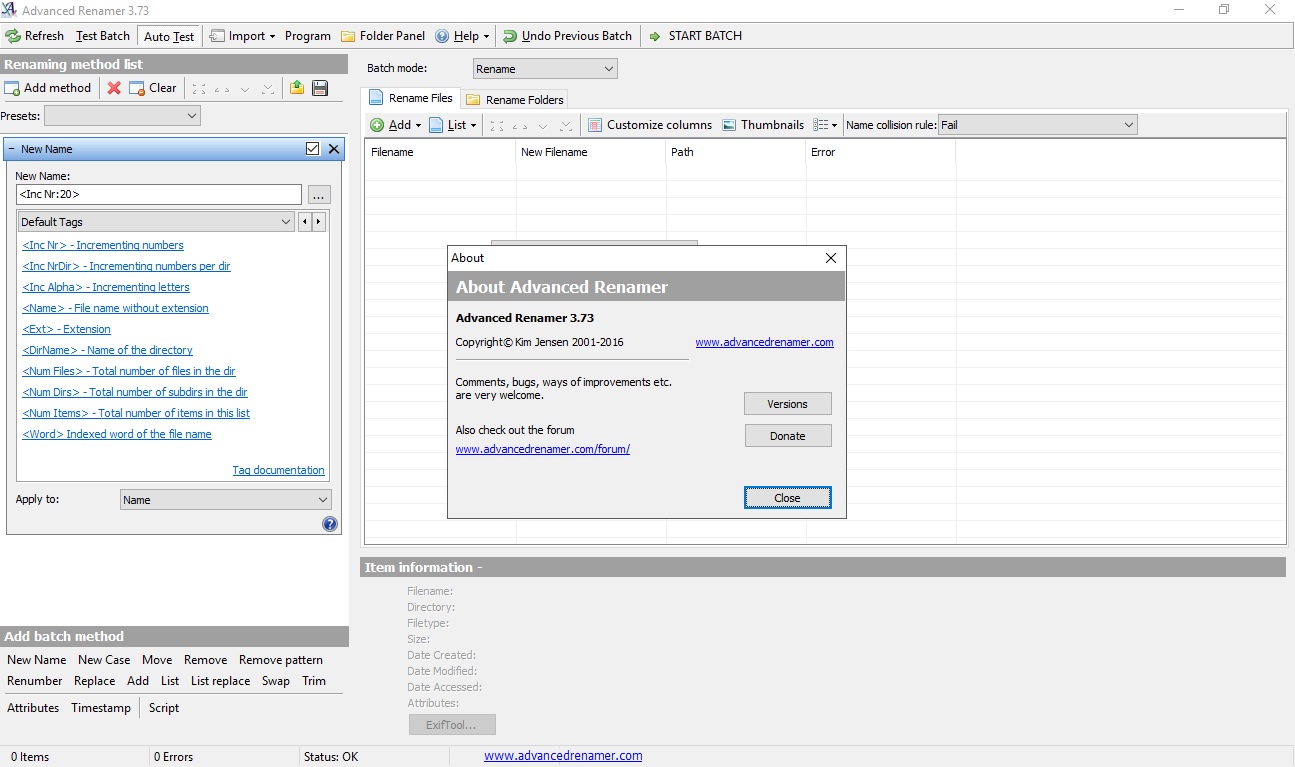Open the view mode list dropdown icon
Screen dimensions: 1295x767
[x=825, y=125]
